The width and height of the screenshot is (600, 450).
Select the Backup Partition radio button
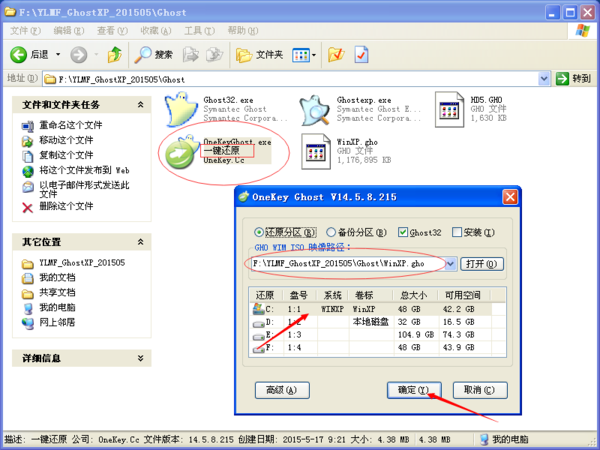[x=331, y=232]
